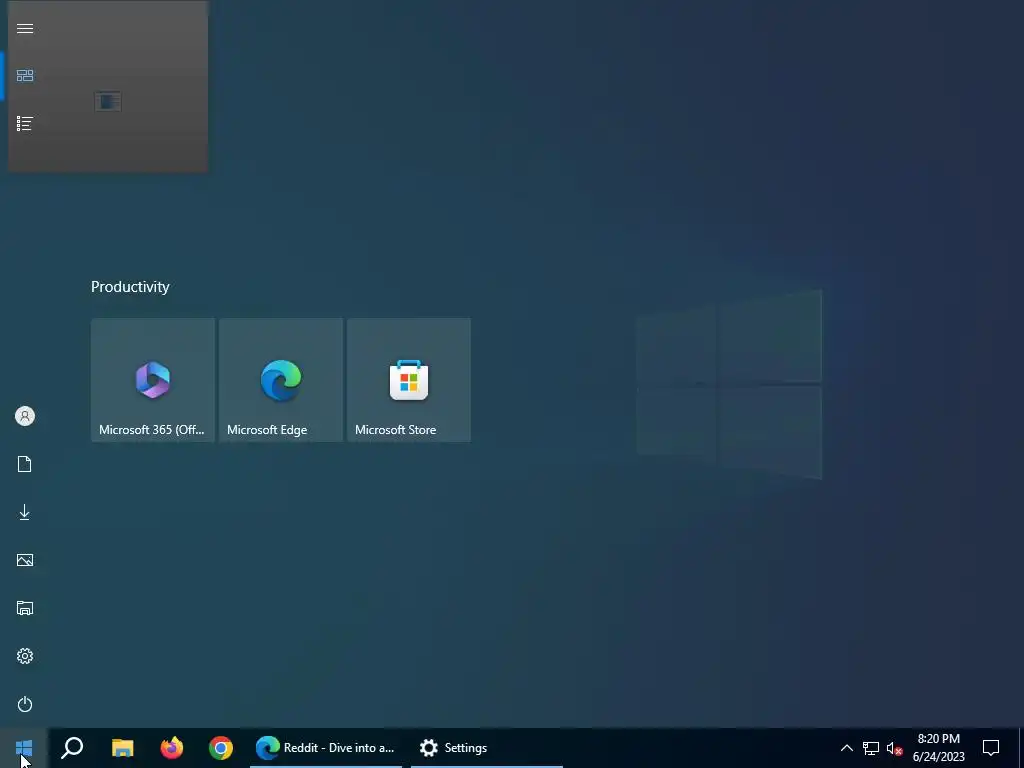Open Settings gear in Start sidebar
The height and width of the screenshot is (768, 1024).
pyautogui.click(x=25, y=656)
